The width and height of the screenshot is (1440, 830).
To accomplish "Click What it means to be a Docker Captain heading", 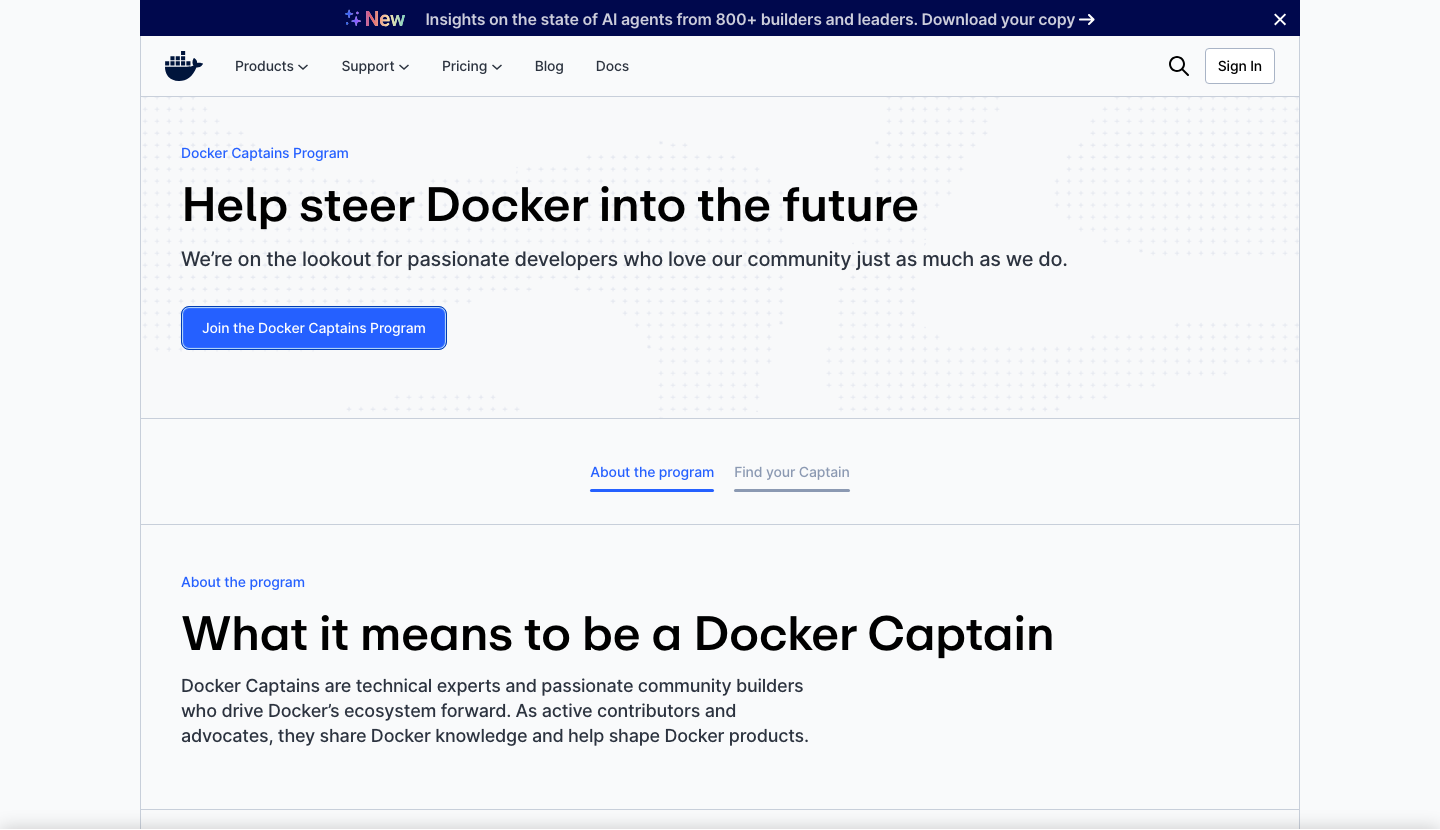I will coord(618,634).
